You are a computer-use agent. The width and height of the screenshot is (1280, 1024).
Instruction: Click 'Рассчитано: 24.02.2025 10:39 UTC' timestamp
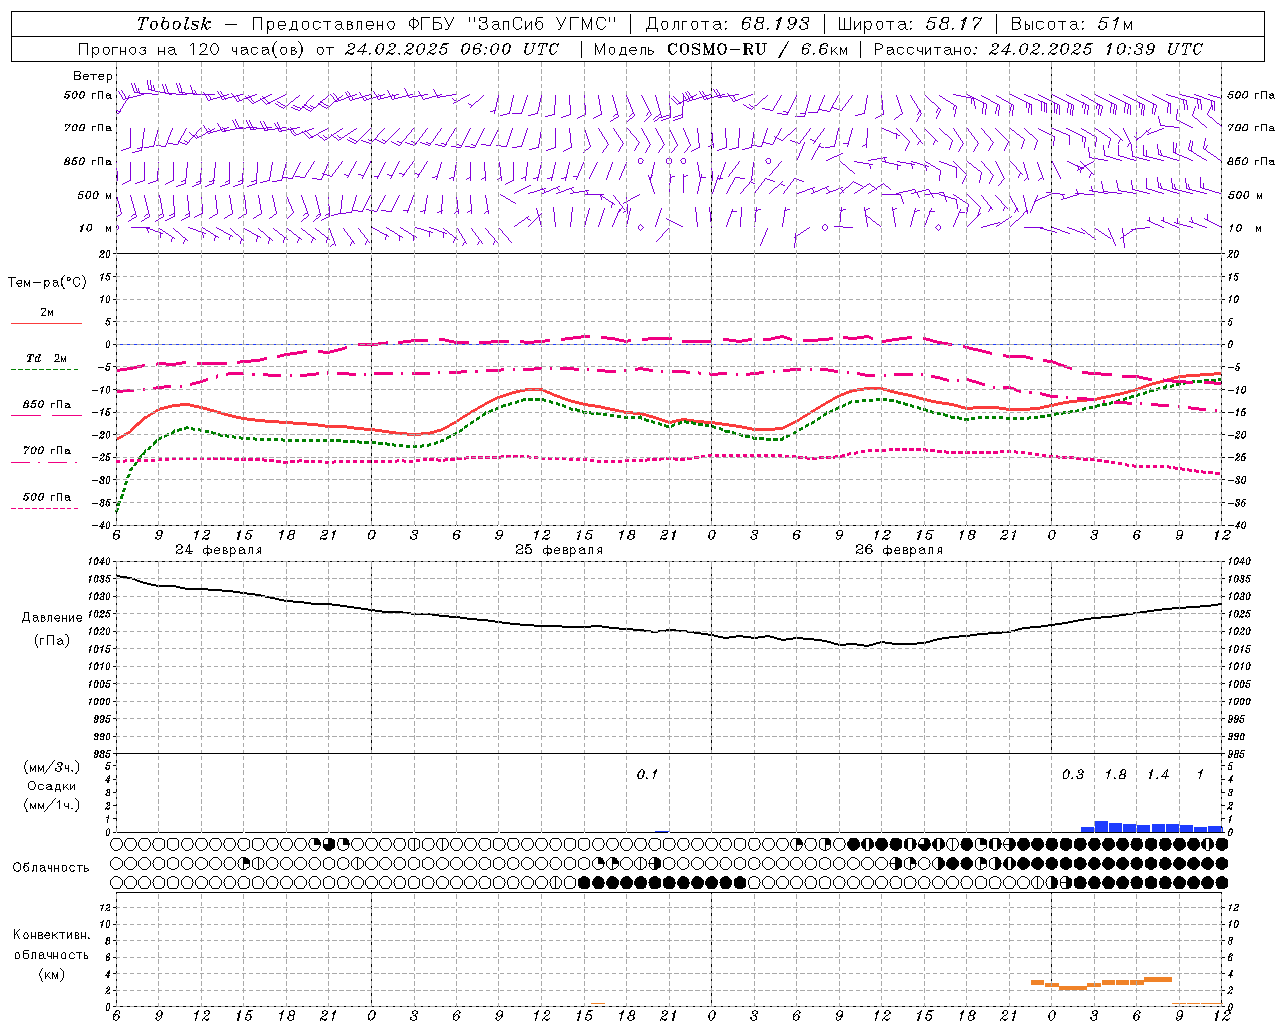[1038, 49]
